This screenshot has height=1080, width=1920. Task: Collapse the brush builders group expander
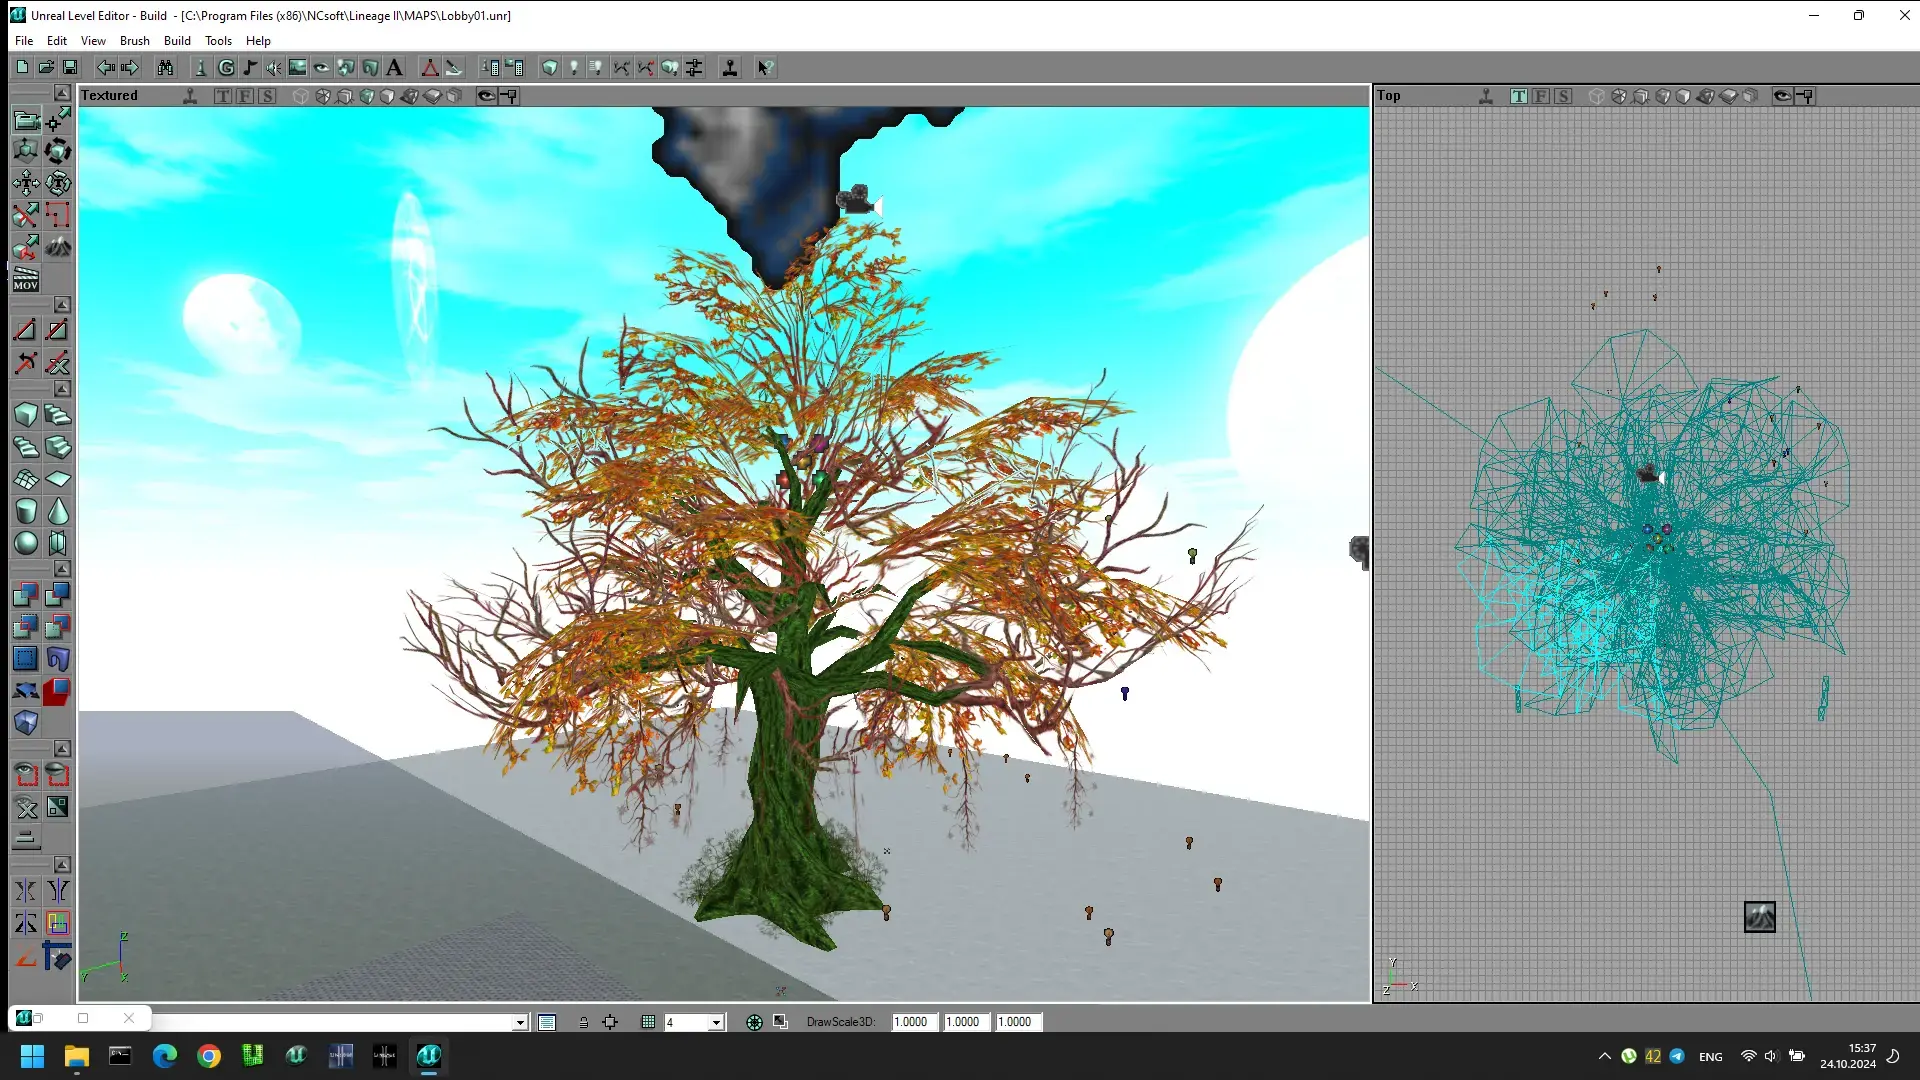62,389
